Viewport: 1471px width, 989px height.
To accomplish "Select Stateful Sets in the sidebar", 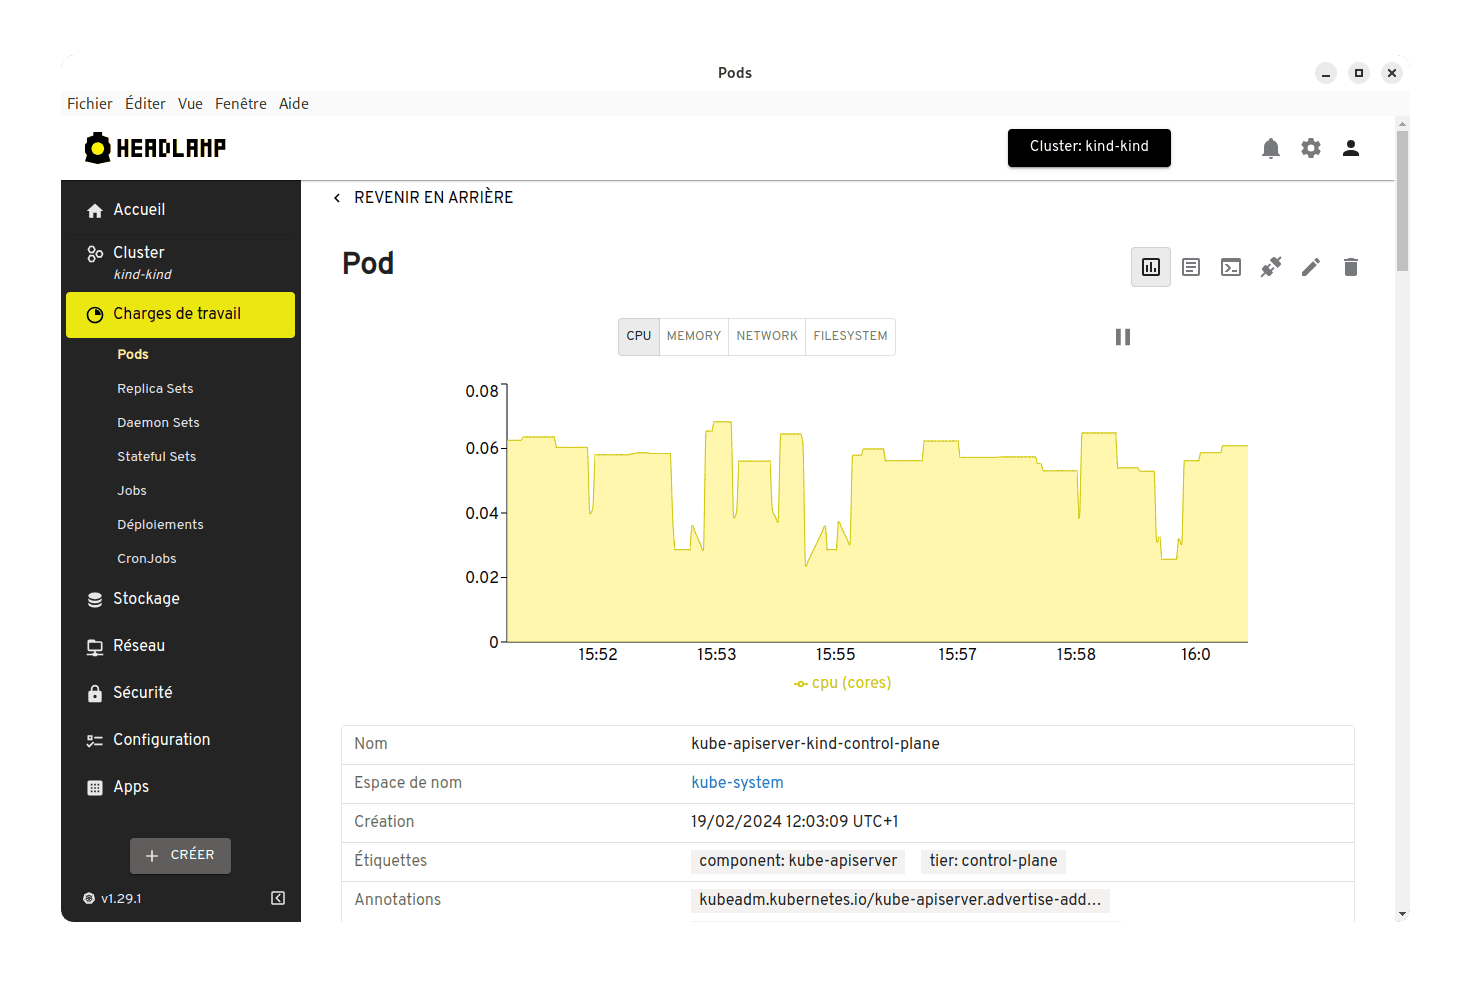I will (156, 457).
